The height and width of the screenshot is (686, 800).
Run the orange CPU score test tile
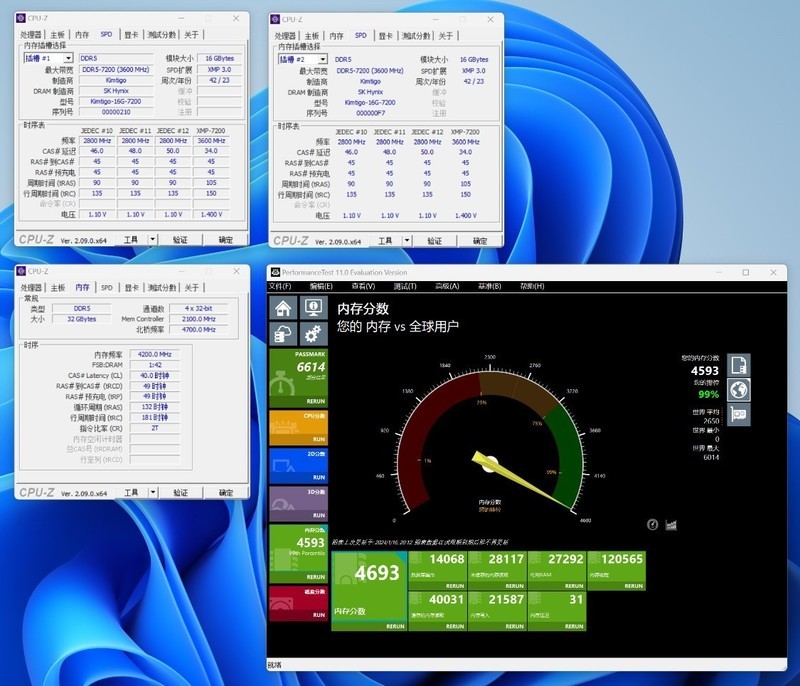pos(297,422)
